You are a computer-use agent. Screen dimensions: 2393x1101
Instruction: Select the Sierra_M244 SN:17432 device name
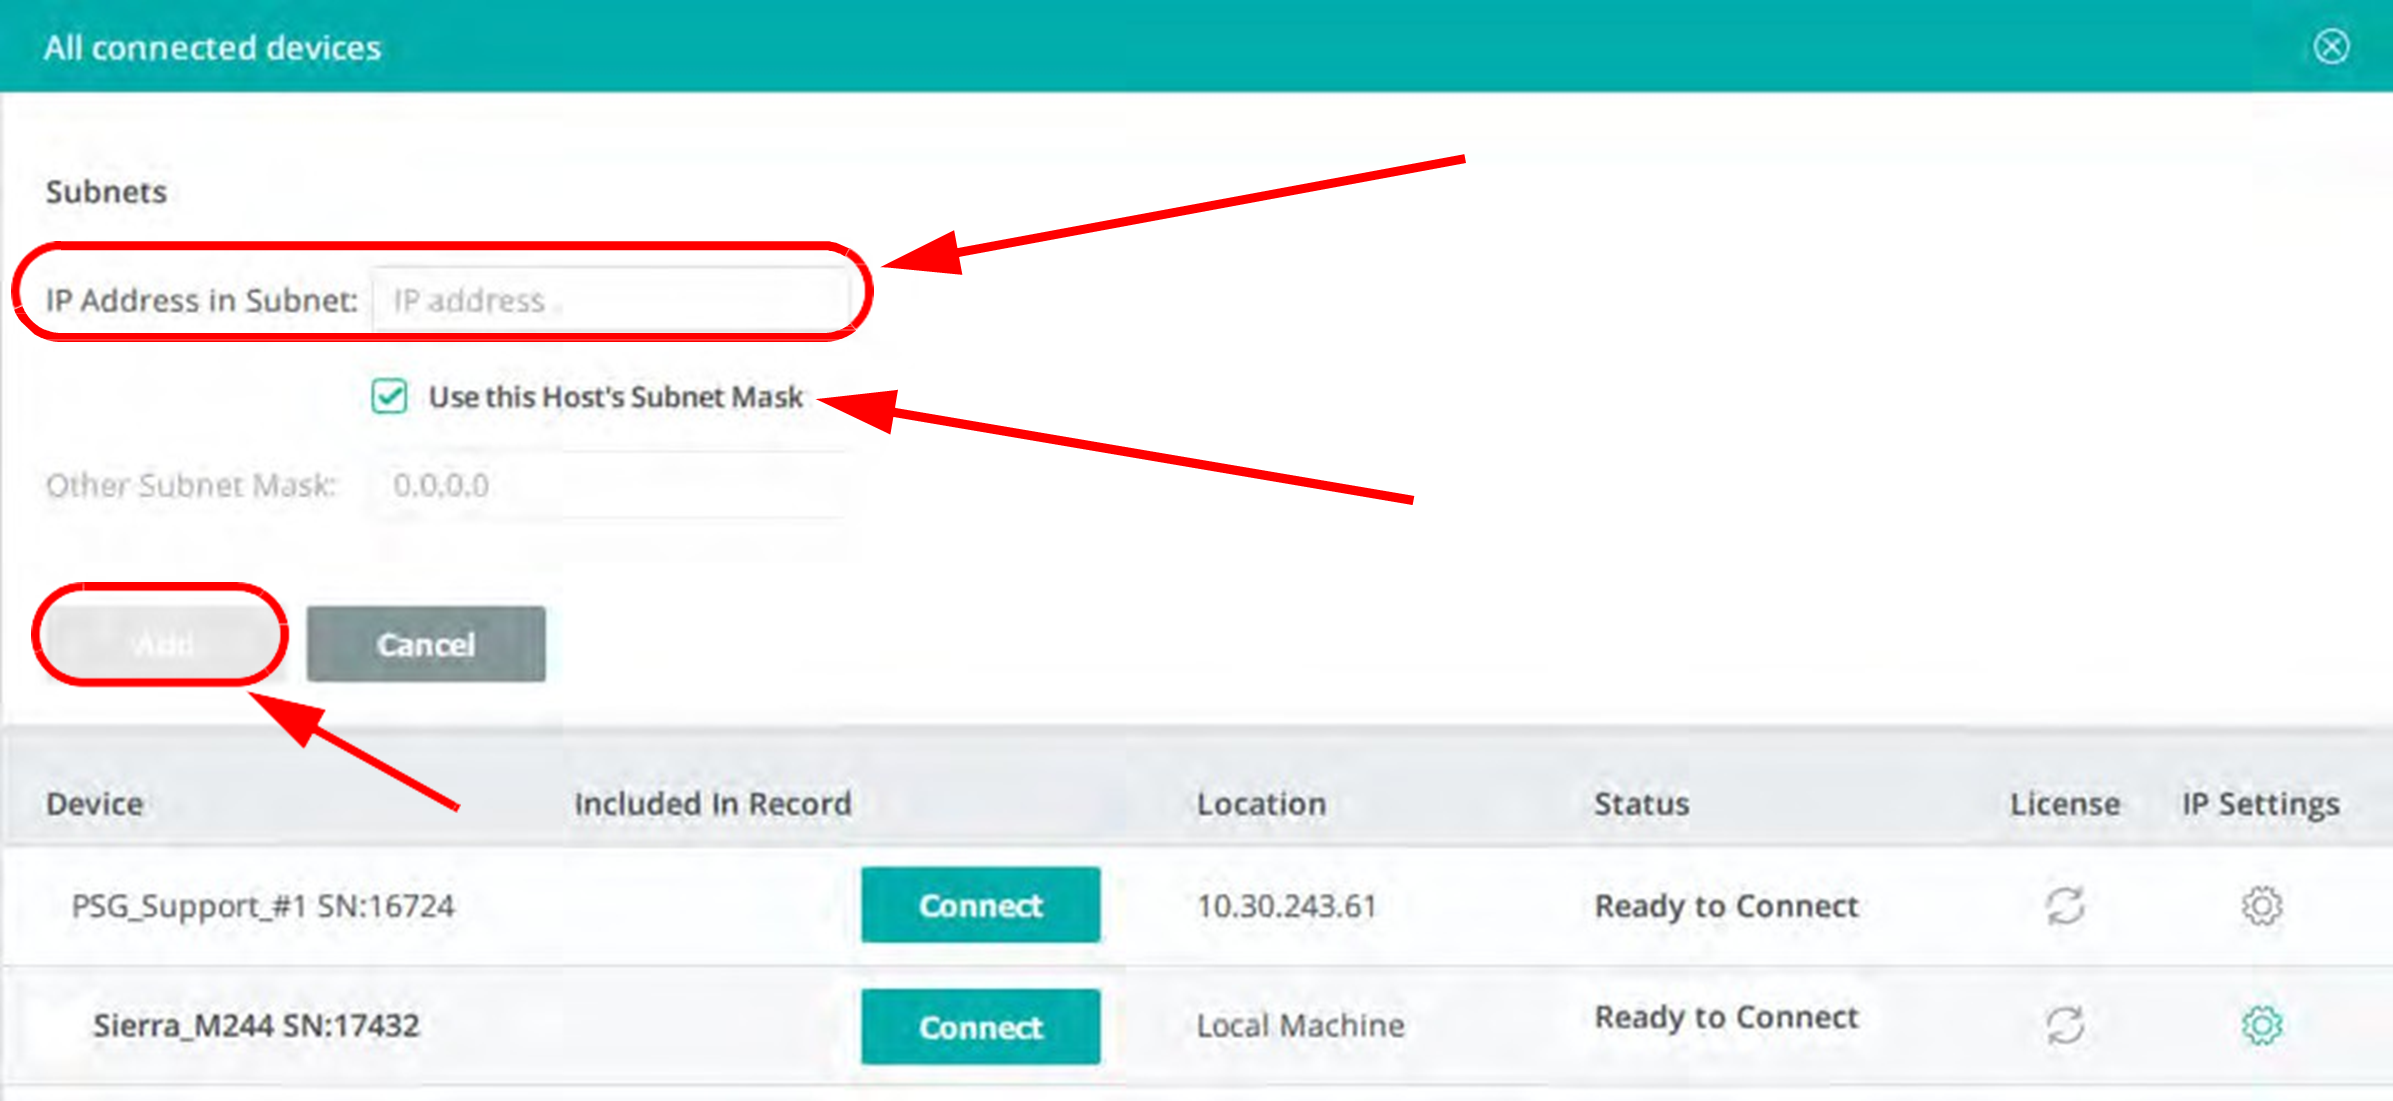256,1025
